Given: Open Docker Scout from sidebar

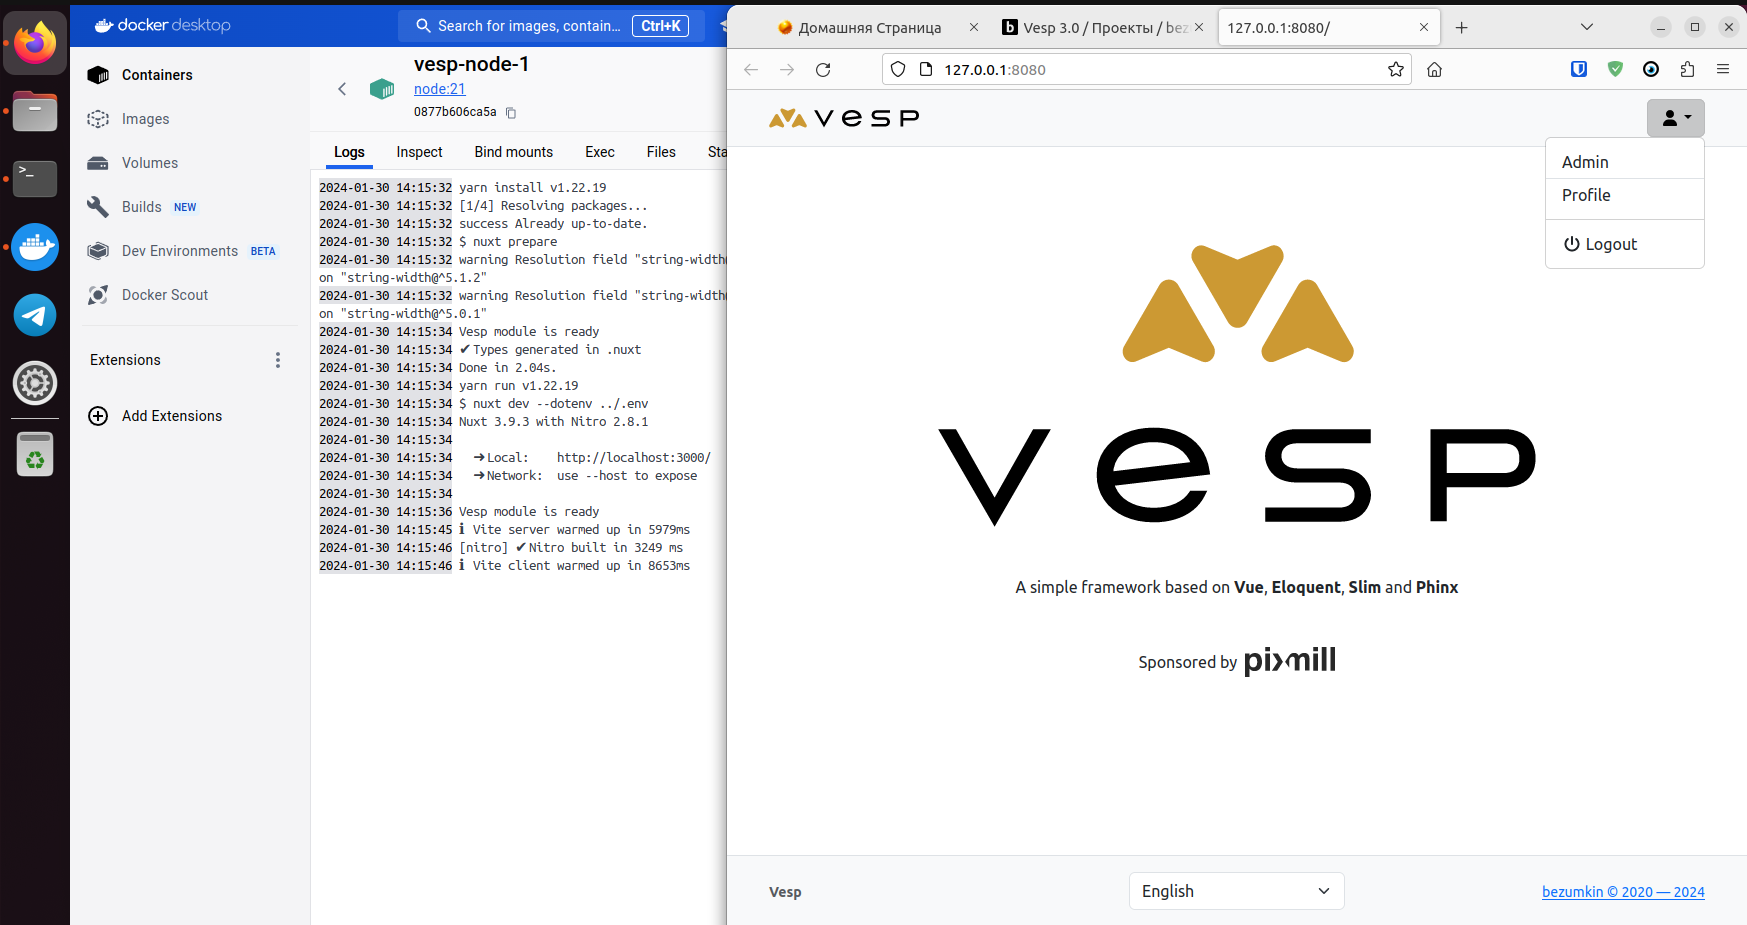Looking at the screenshot, I should tap(164, 295).
